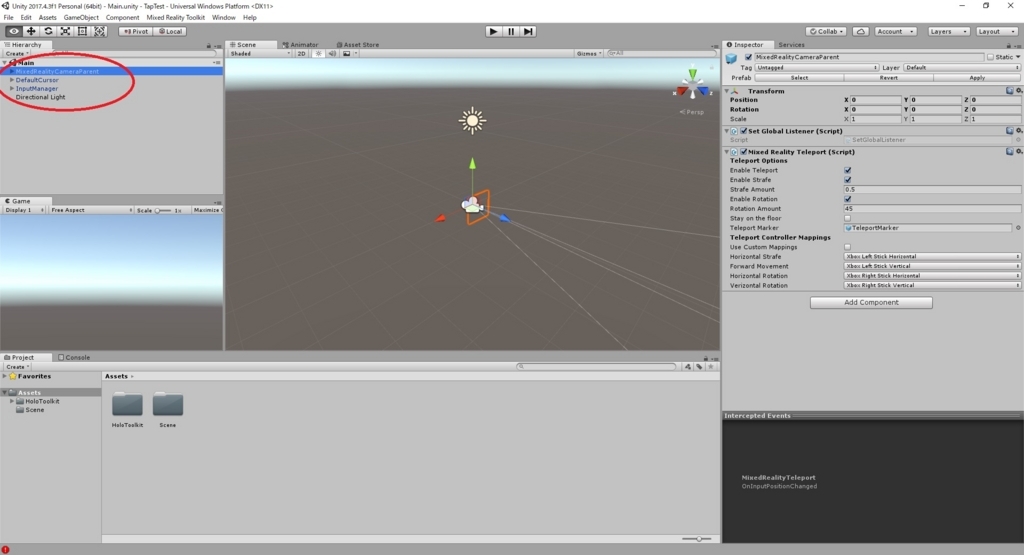Click the red error icon in status bar
This screenshot has width=1024, height=555.
[x=6, y=550]
